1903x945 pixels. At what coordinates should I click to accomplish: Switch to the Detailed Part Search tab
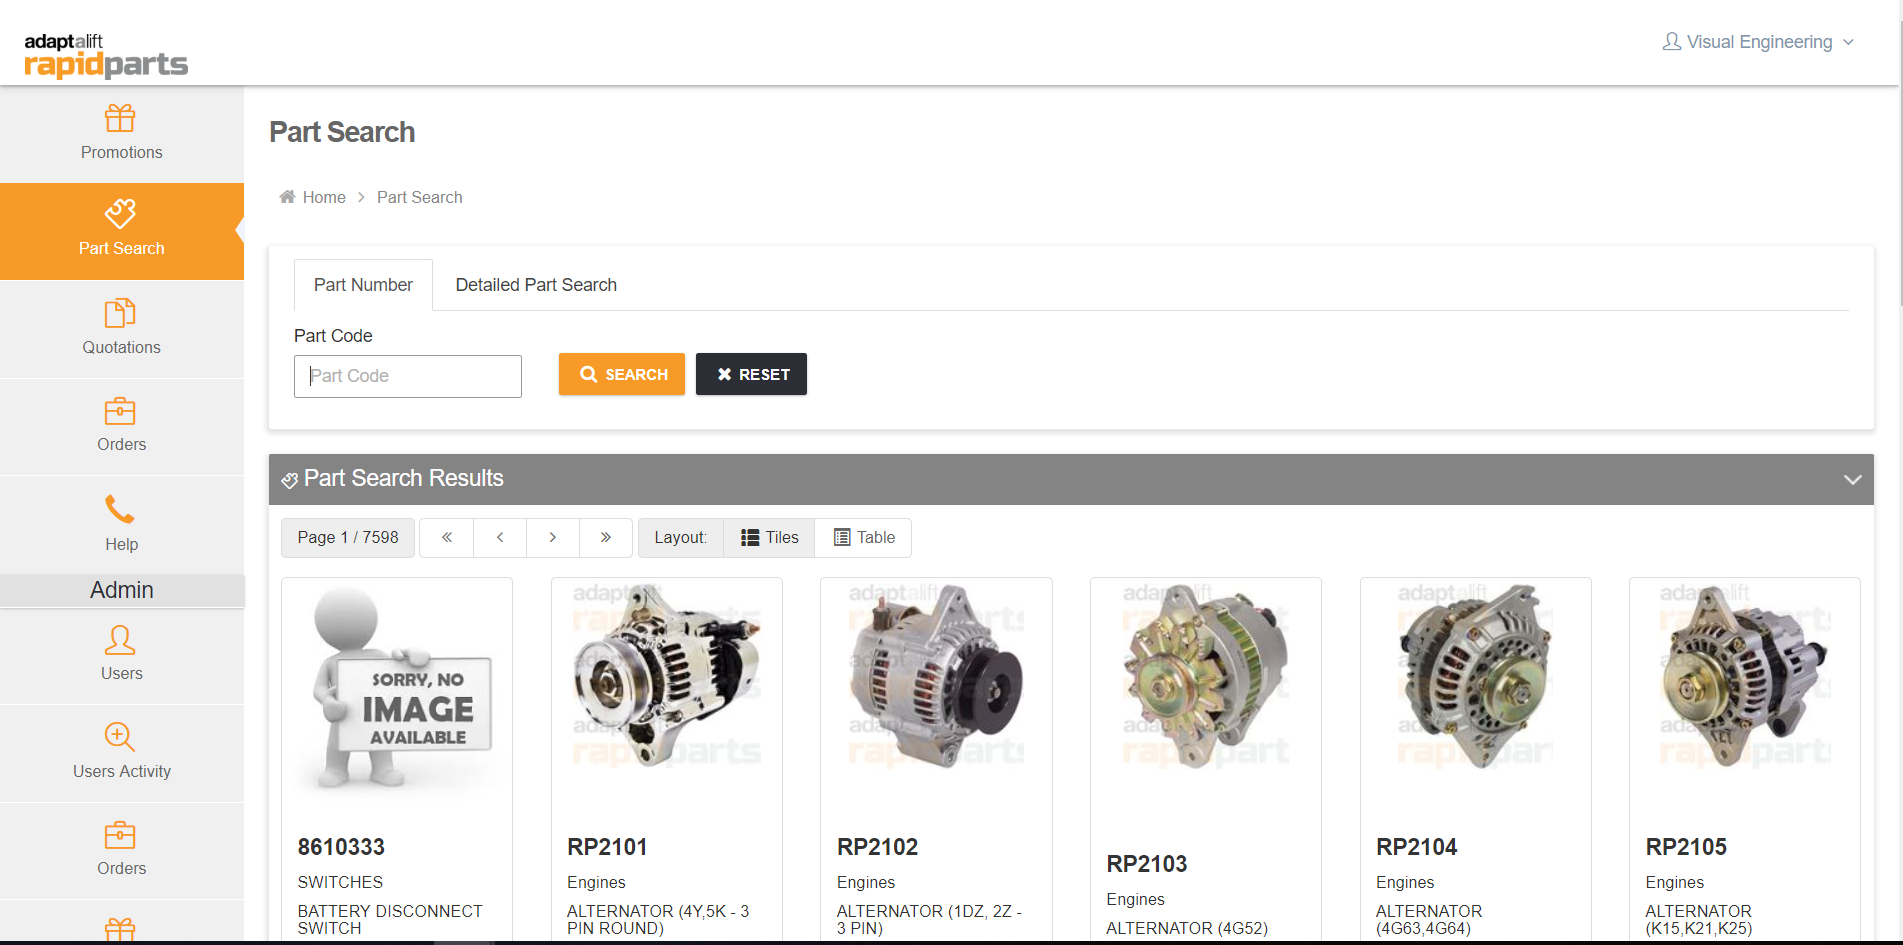click(x=536, y=285)
